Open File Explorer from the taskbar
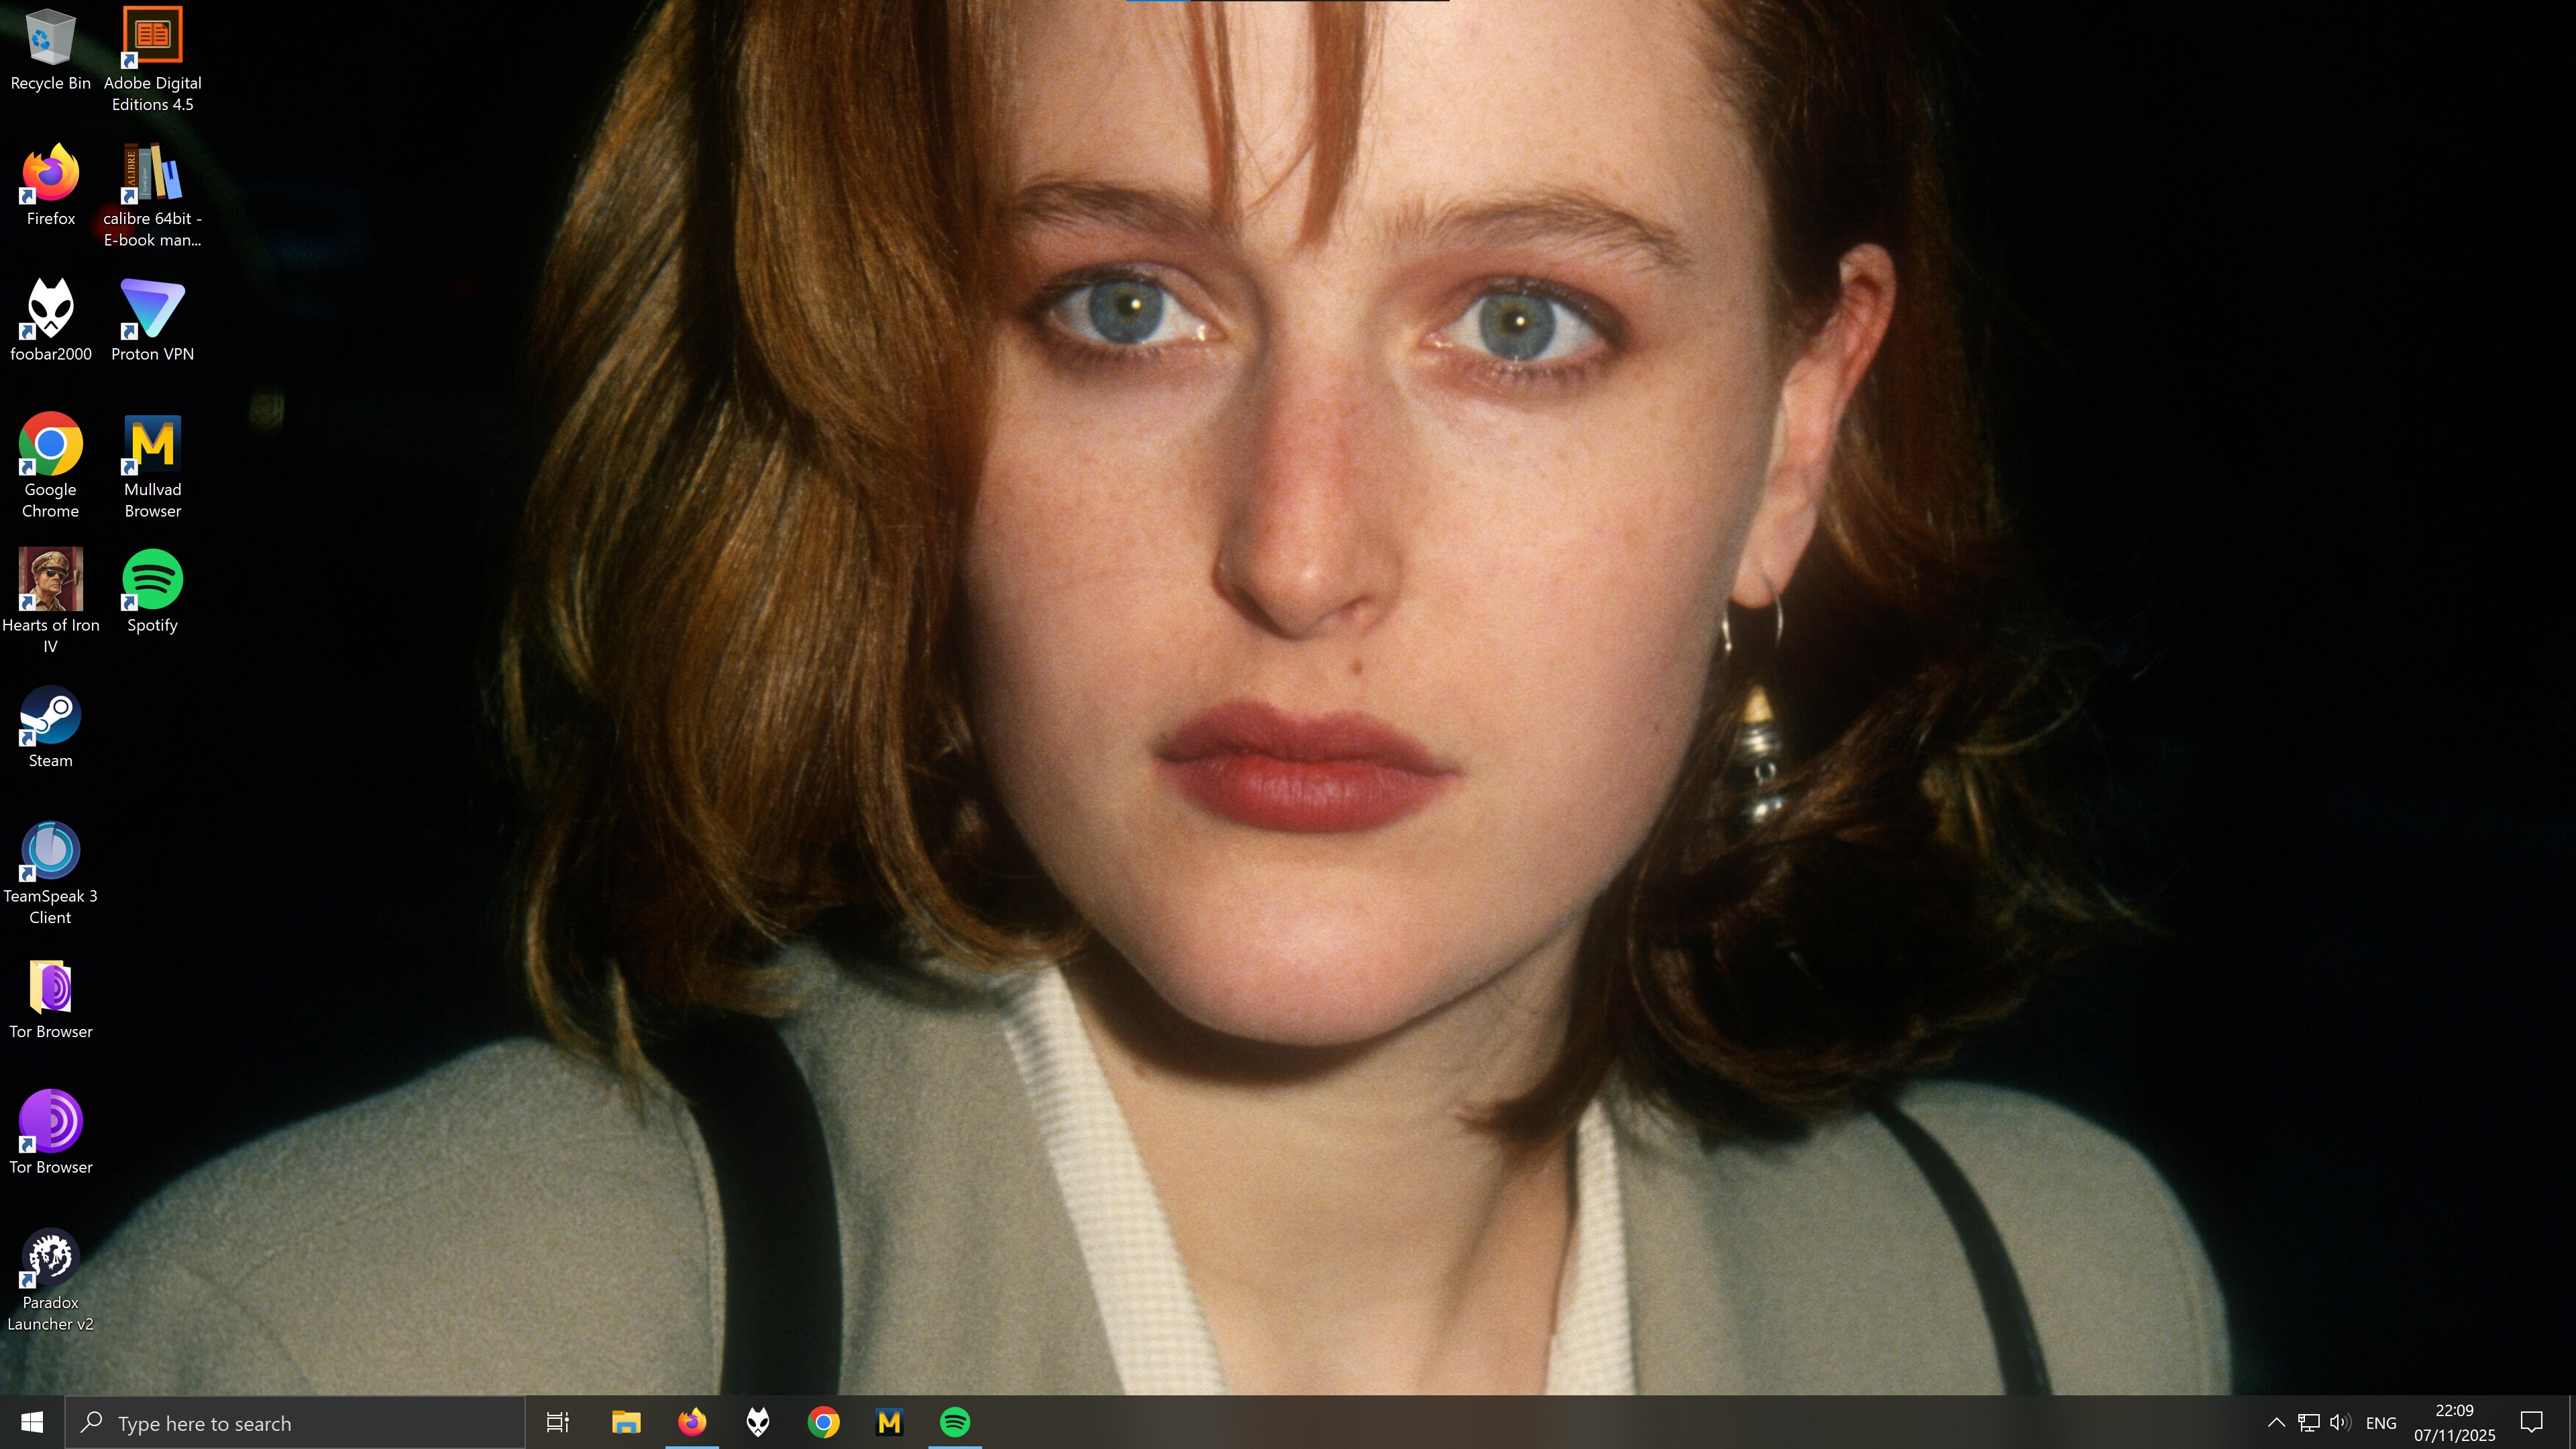Screen dimensions: 2576x1449 click(626, 1422)
